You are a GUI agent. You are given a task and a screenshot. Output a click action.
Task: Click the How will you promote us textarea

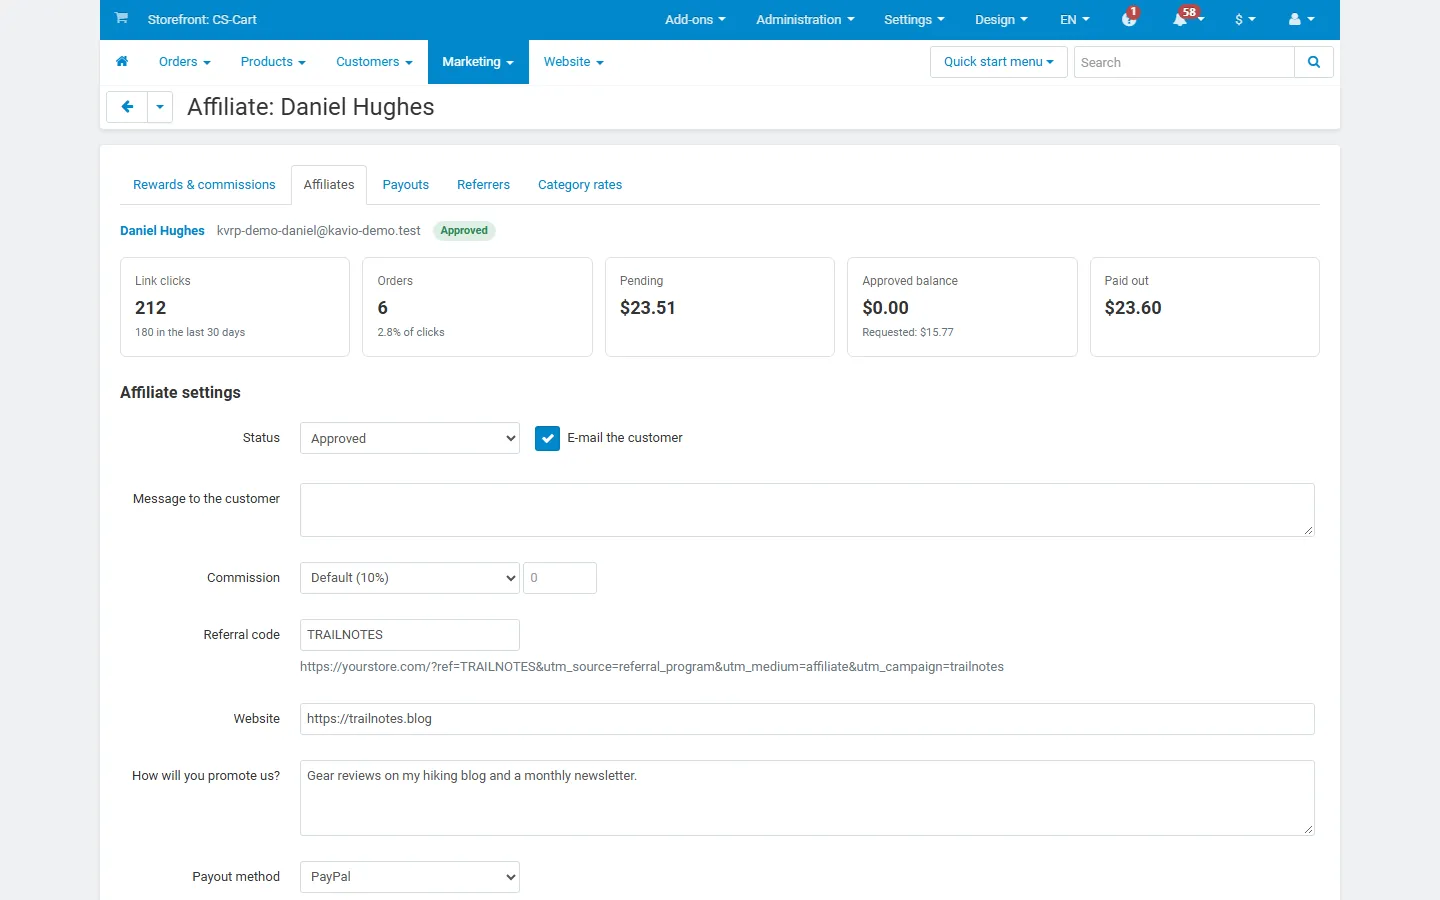click(807, 798)
